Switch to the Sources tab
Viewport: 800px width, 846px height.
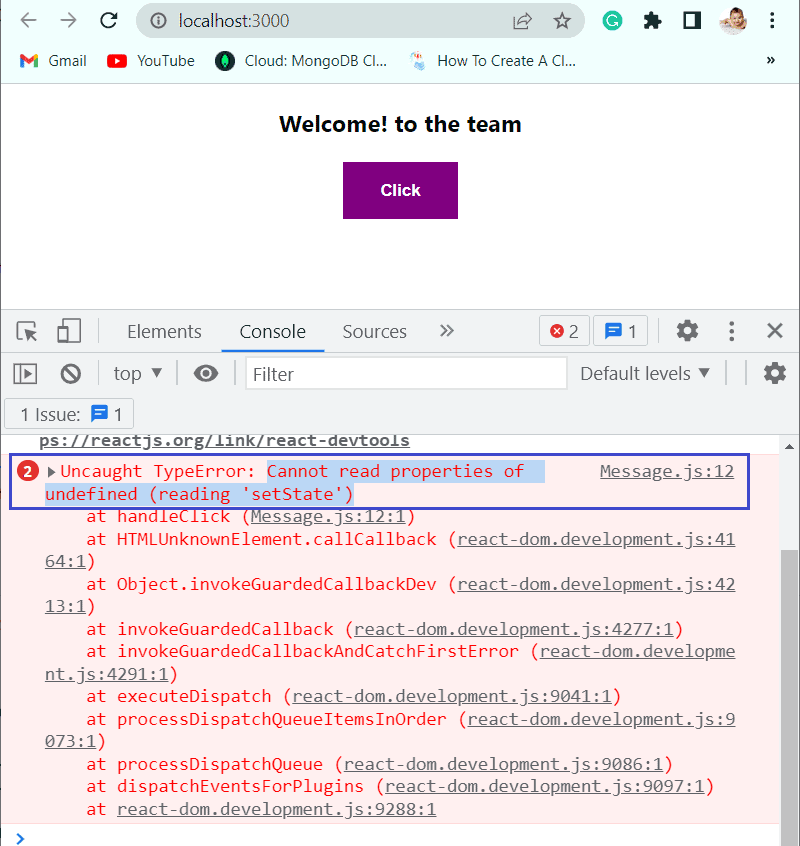pos(374,331)
